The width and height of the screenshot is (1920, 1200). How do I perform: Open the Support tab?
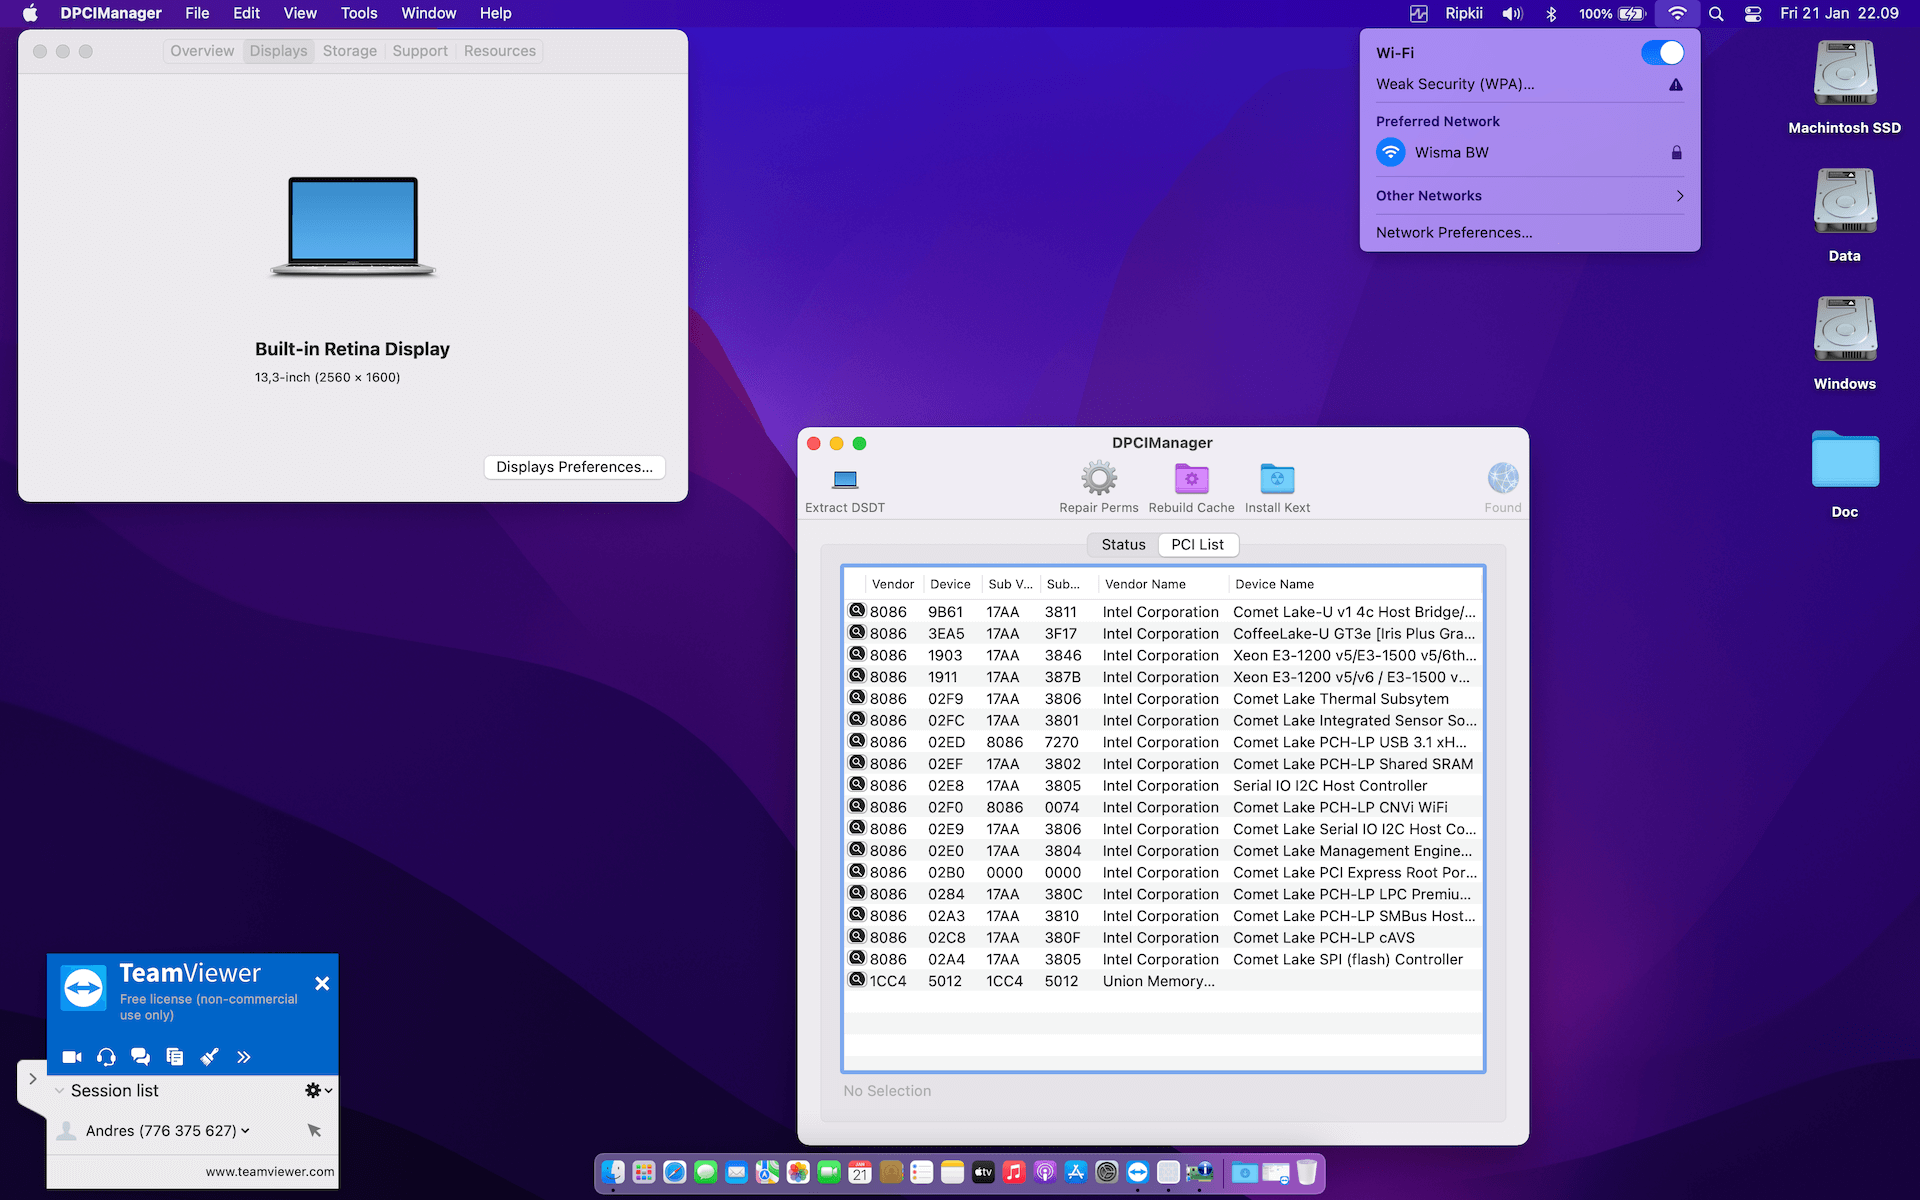[x=420, y=51]
